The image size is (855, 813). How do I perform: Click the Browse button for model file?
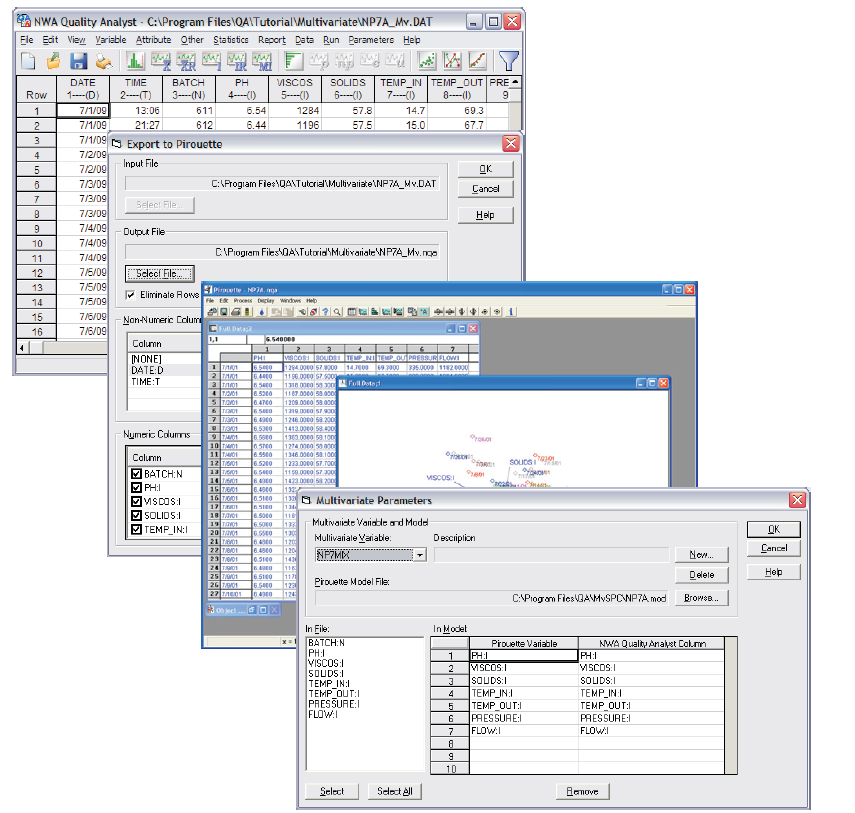pyautogui.click(x=702, y=598)
